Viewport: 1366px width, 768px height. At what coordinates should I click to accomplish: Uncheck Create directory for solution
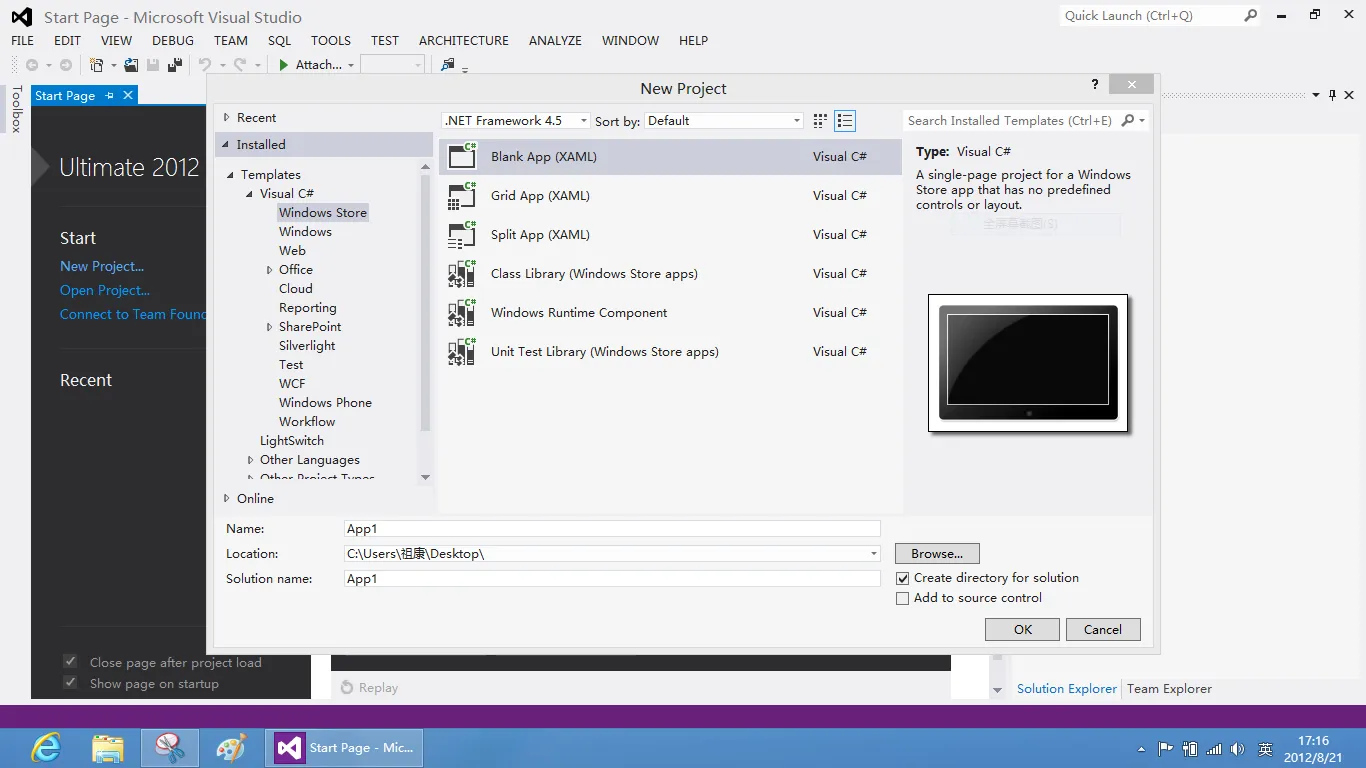coord(903,578)
